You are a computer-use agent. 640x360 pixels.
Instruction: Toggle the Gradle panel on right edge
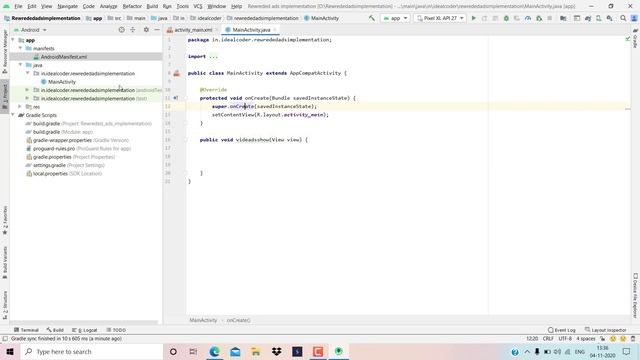(x=635, y=38)
